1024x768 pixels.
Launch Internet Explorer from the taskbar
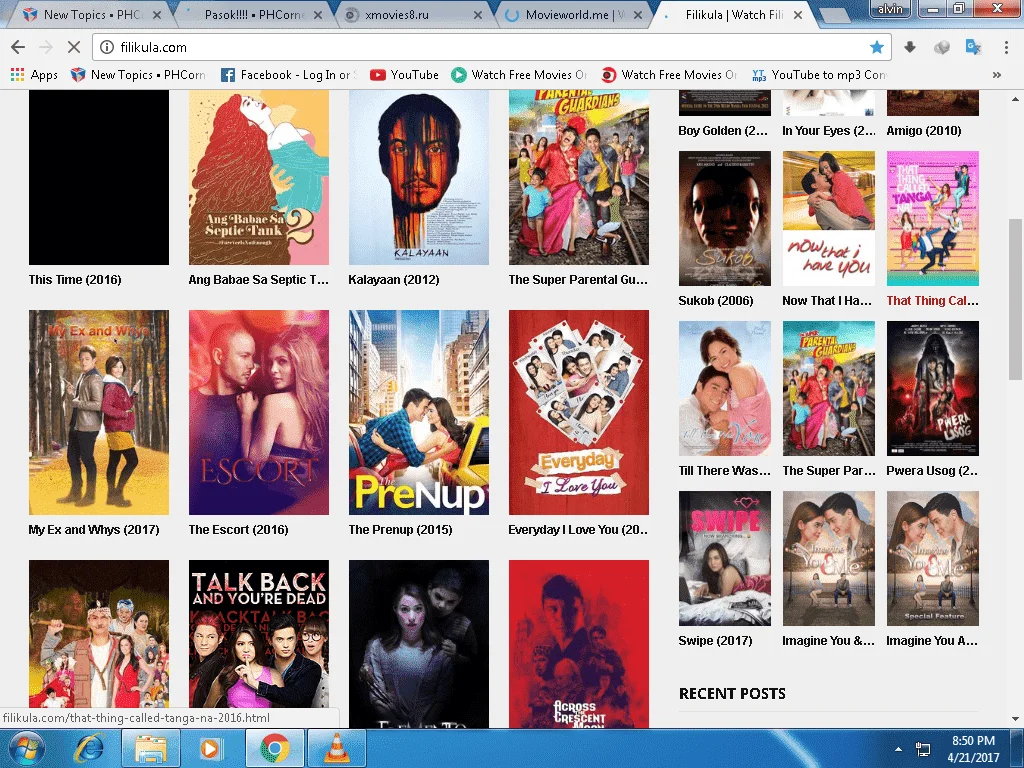[x=89, y=748]
